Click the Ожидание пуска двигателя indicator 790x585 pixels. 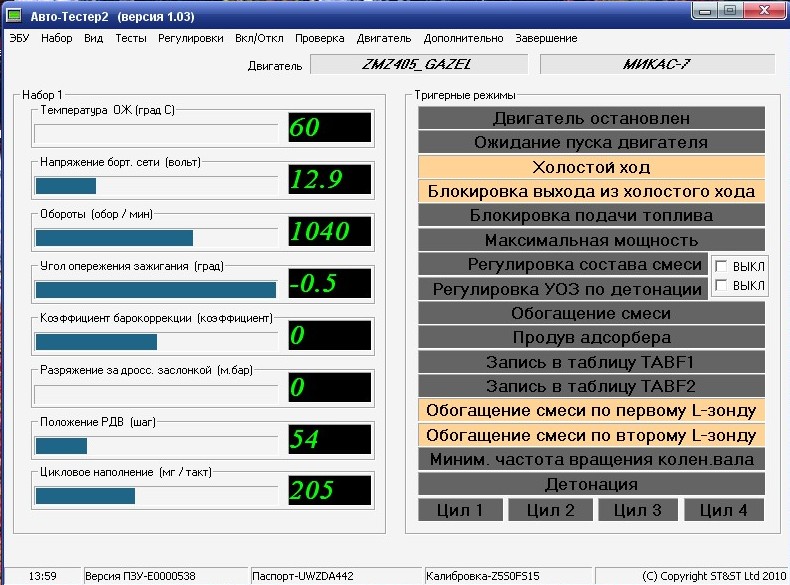[x=591, y=143]
